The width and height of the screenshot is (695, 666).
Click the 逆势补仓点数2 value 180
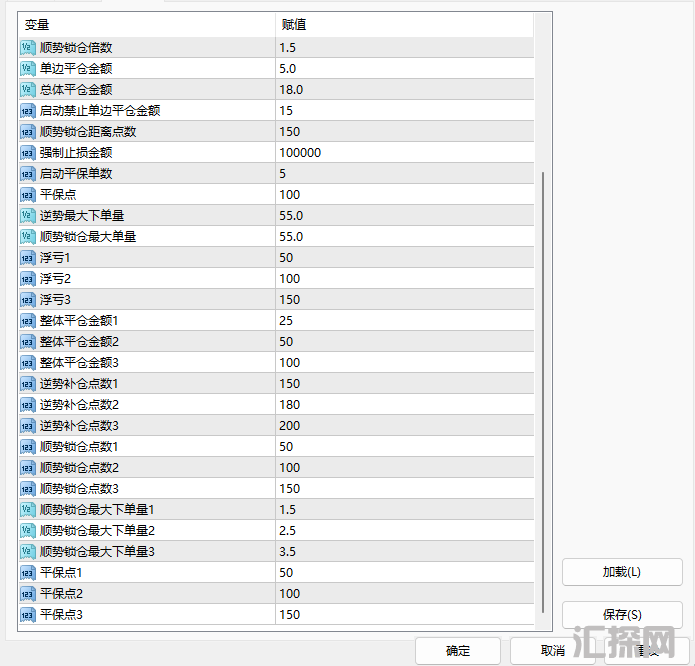tap(404, 405)
